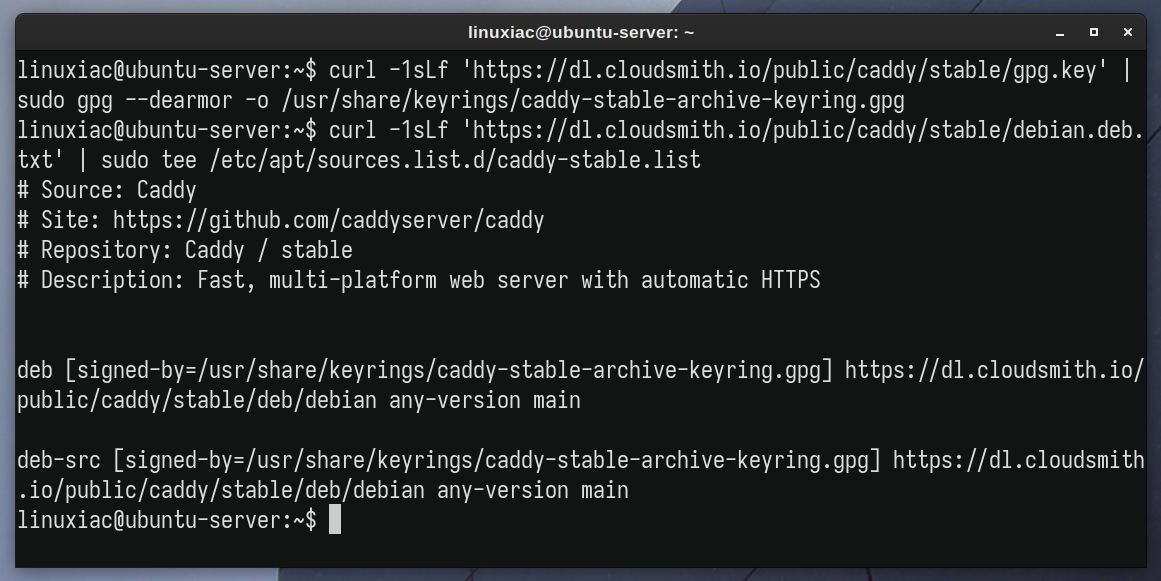The height and width of the screenshot is (581, 1161).
Task: Click the last linuxiac@ubuntu-server:~$ prompt
Action: 167,520
